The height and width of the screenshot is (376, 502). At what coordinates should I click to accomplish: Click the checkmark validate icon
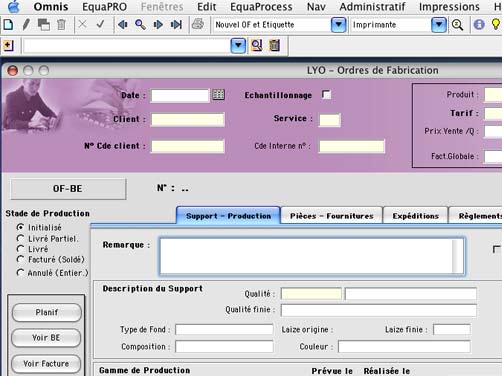point(100,24)
